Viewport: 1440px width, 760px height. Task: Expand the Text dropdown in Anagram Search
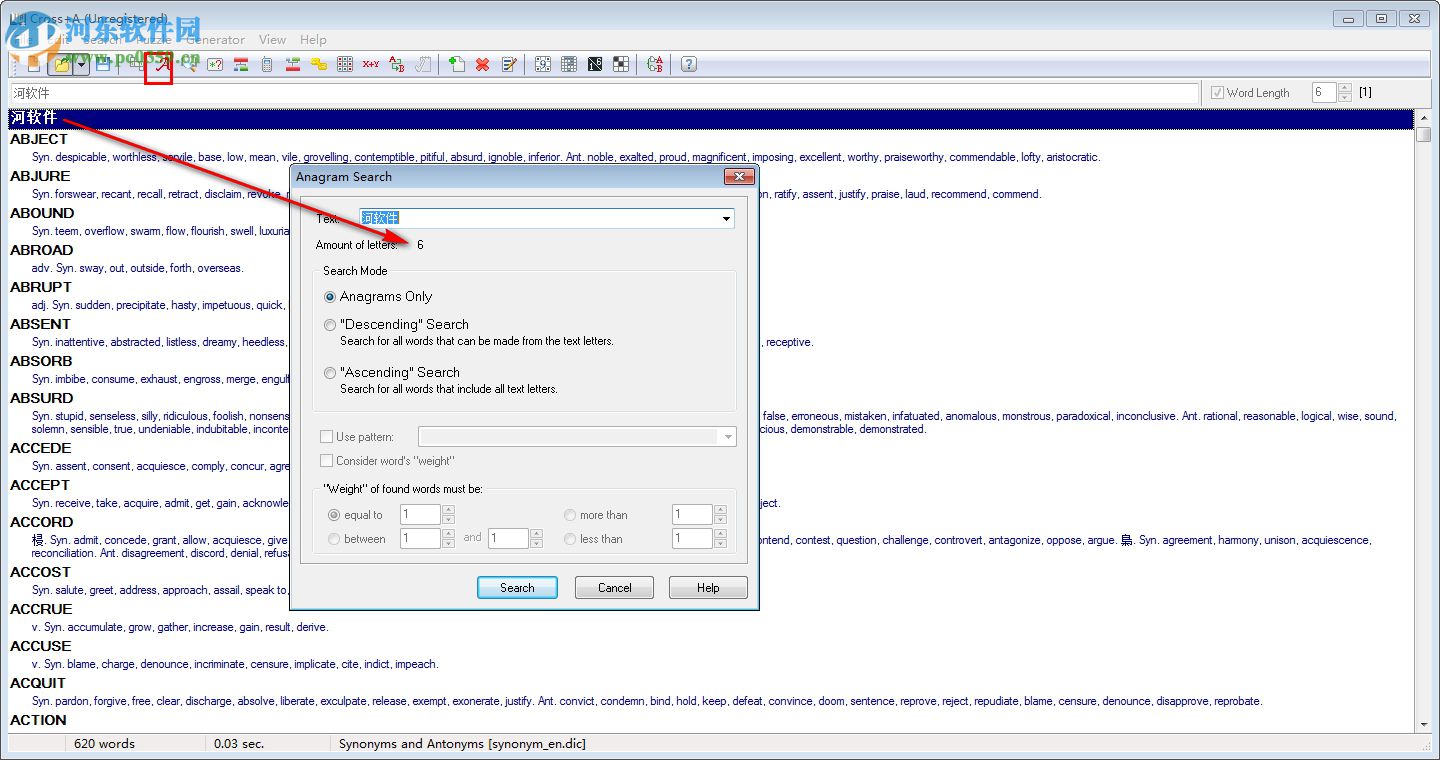point(726,218)
